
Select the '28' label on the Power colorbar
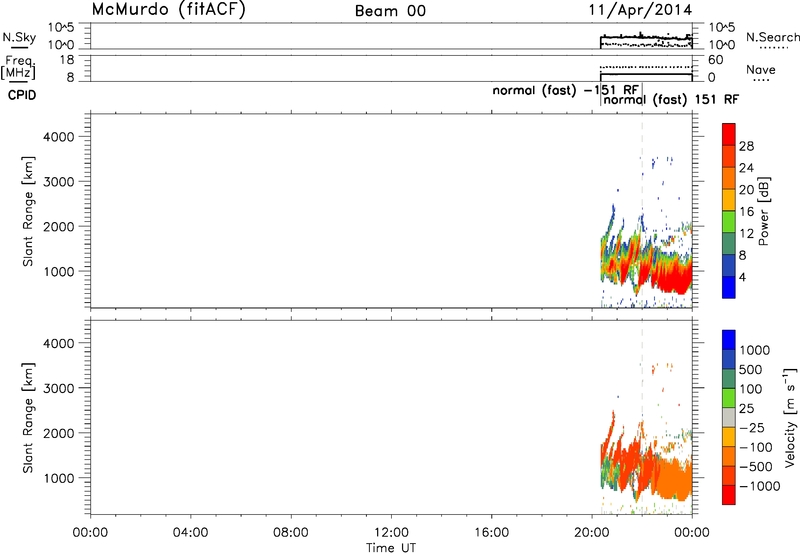click(x=746, y=146)
